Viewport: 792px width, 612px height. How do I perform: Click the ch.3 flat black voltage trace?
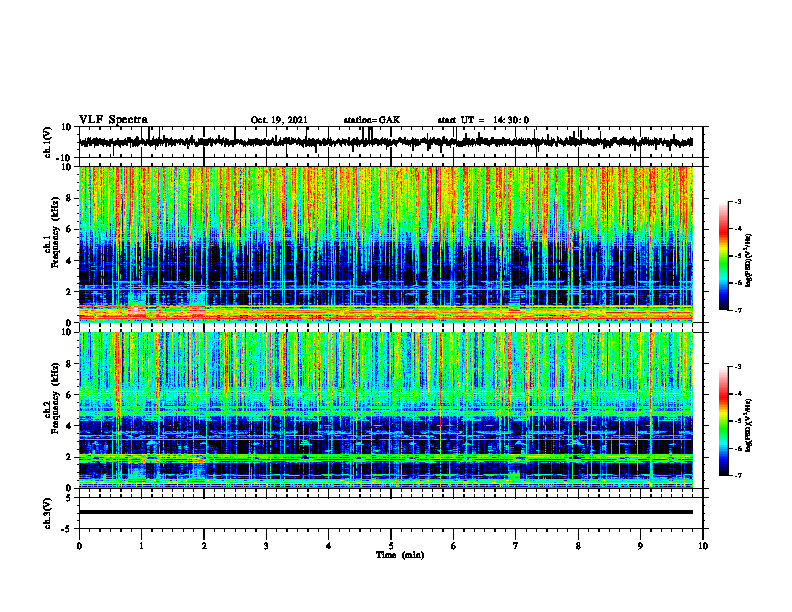[x=385, y=512]
